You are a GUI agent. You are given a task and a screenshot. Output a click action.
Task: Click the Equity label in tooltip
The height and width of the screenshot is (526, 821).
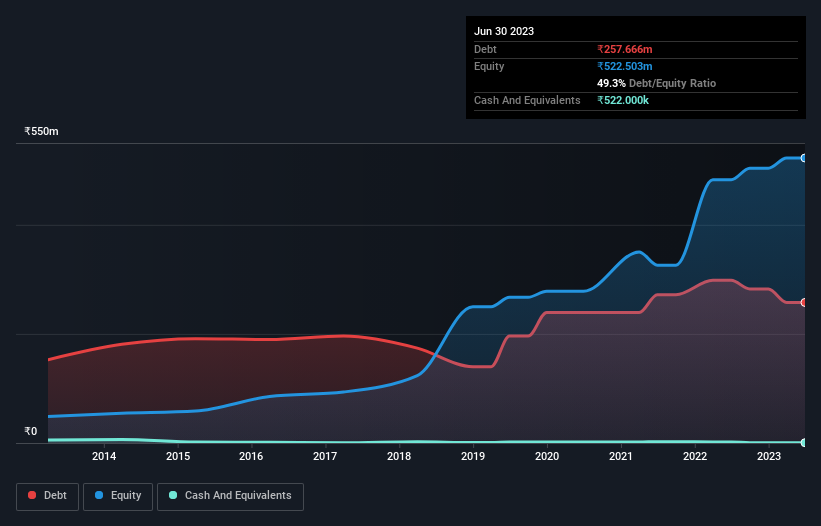tap(489, 66)
